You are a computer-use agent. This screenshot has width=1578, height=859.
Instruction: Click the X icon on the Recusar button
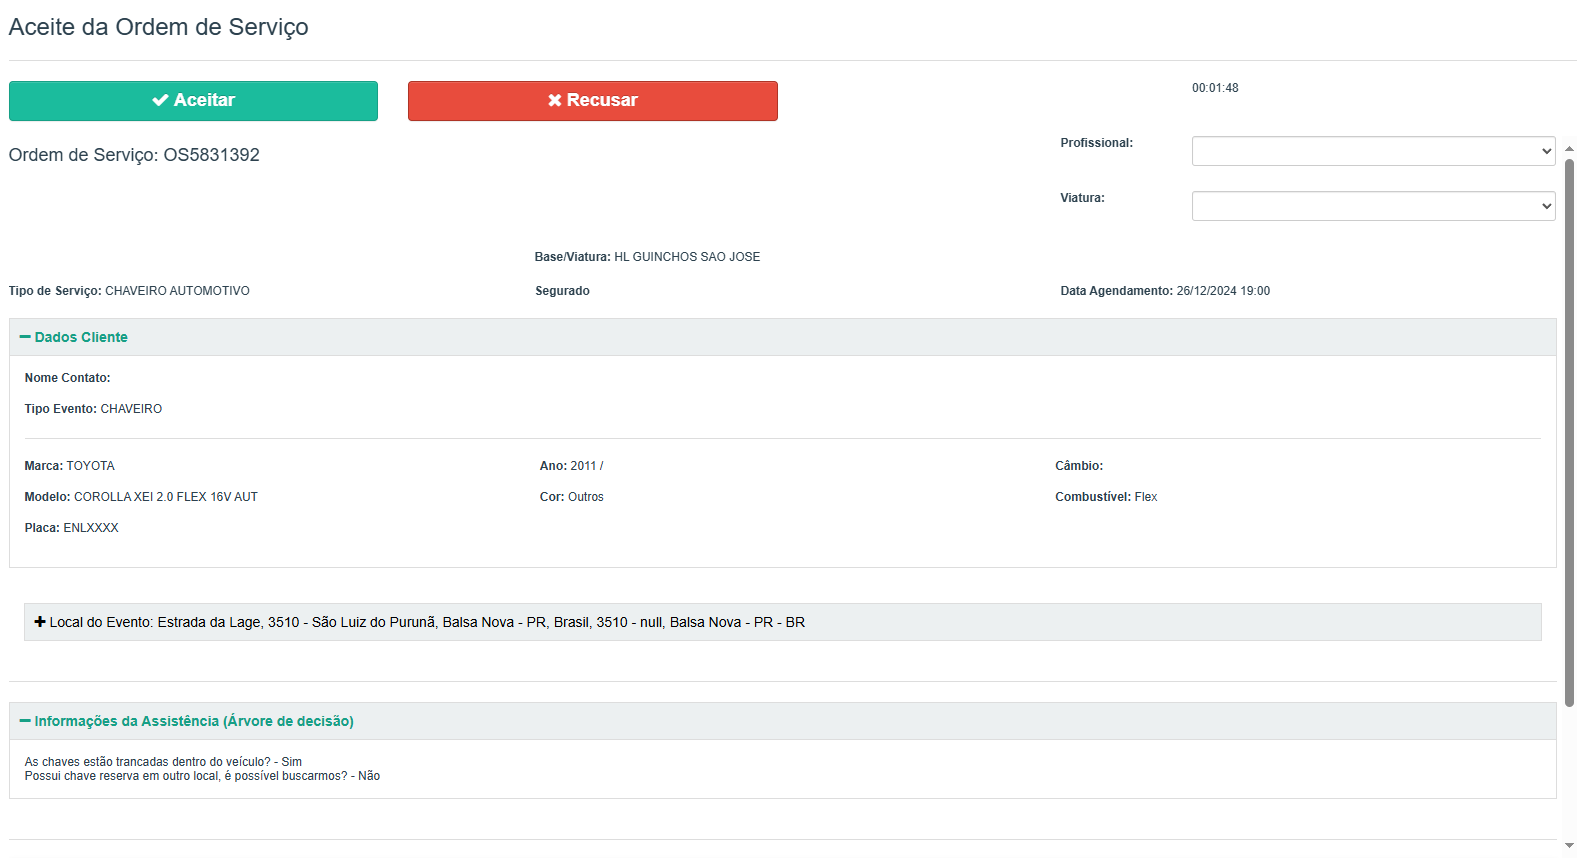pos(555,100)
